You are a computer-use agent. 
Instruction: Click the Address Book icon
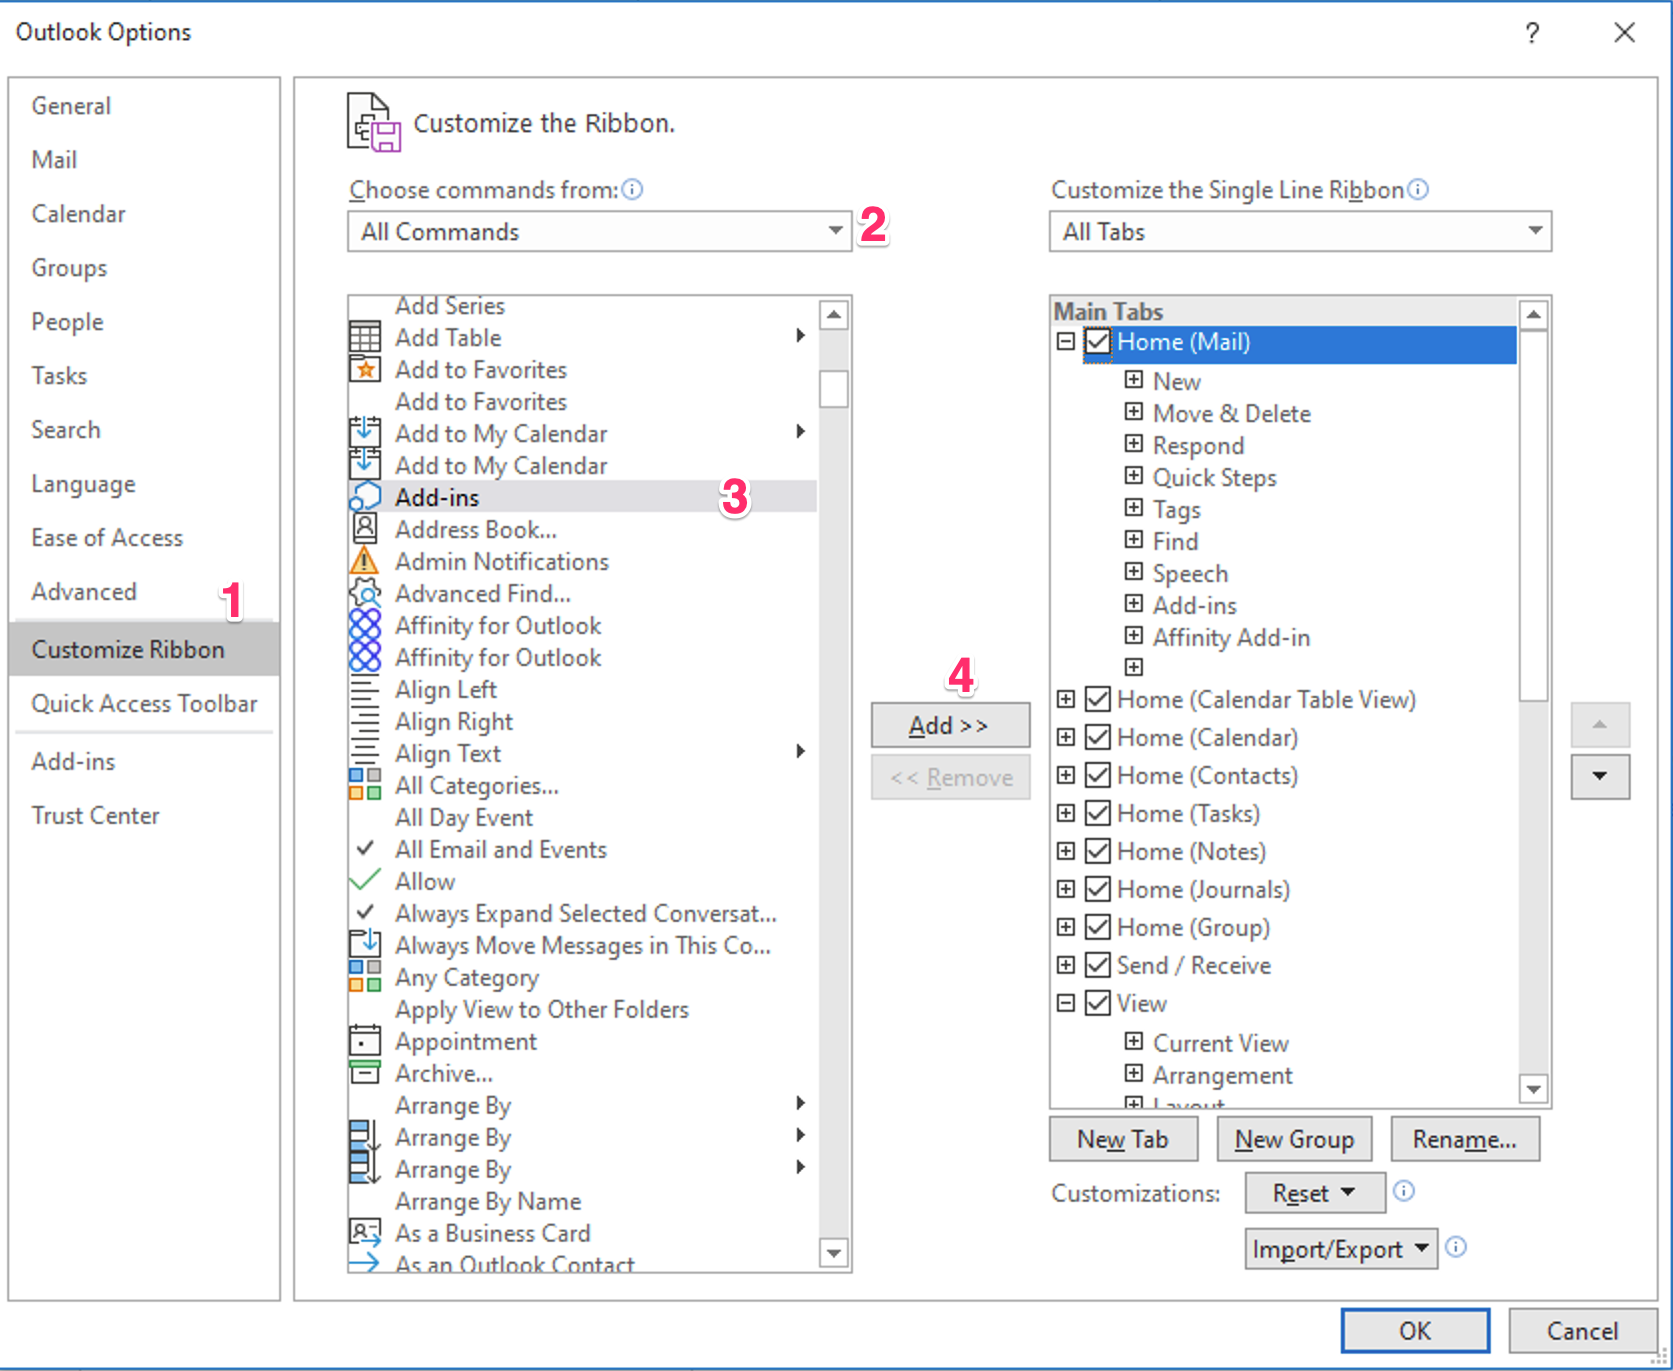(365, 529)
